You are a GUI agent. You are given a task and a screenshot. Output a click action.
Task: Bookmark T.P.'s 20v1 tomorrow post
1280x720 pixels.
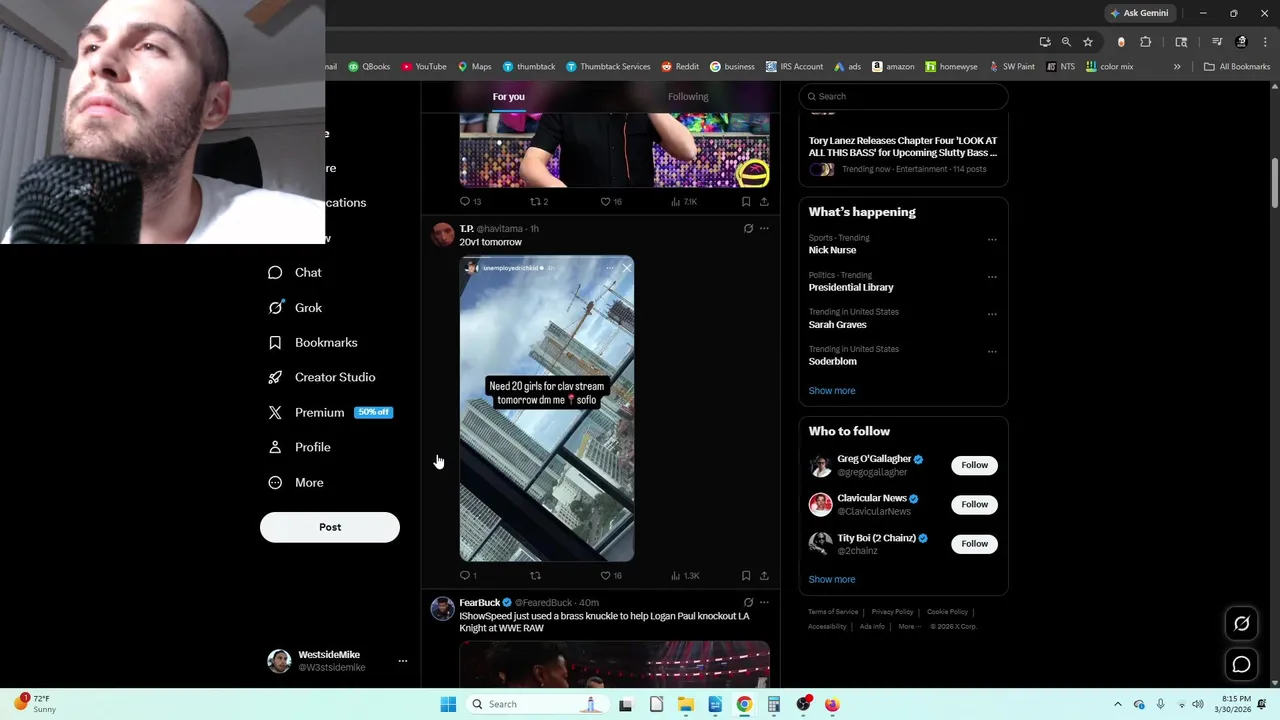pos(746,575)
